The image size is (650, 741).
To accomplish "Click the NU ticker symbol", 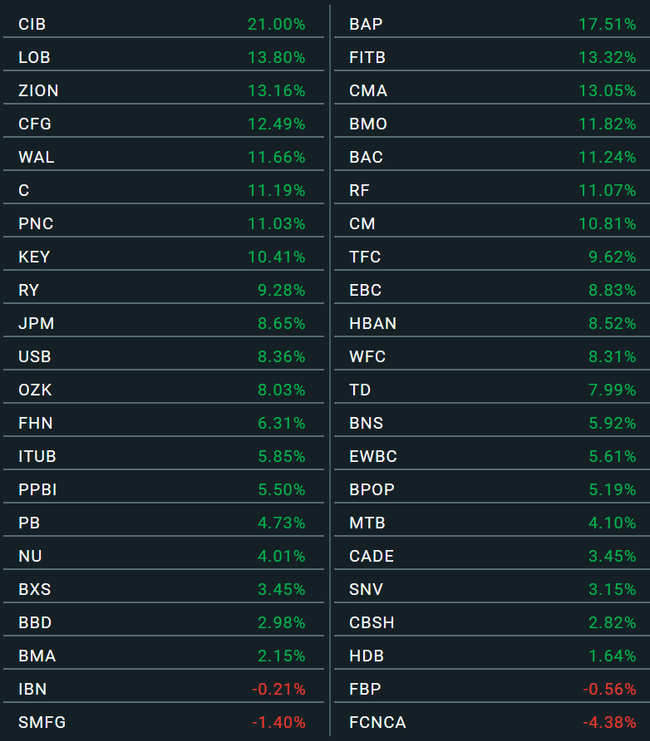I will click(x=30, y=556).
